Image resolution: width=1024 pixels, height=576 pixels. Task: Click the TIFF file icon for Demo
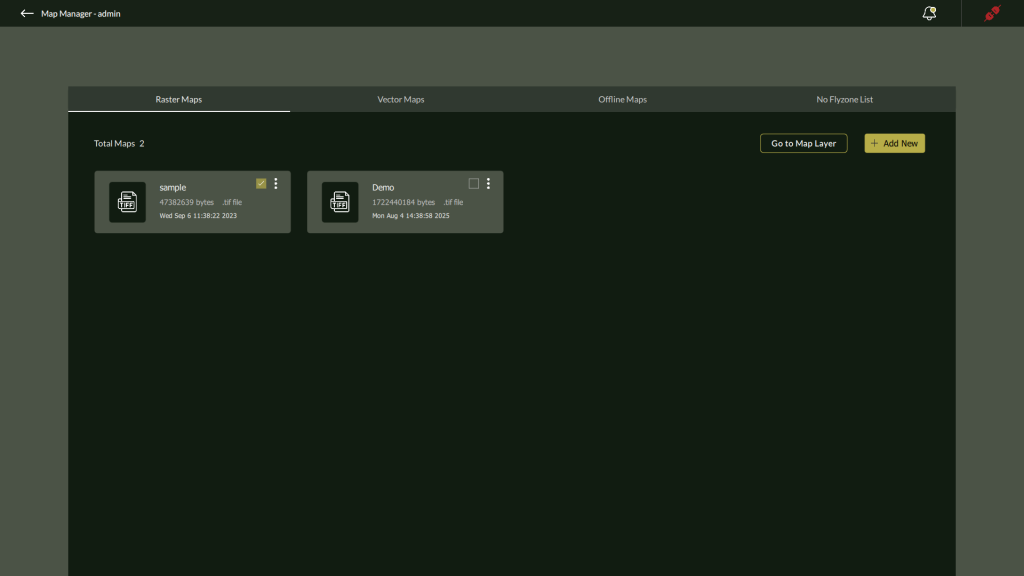[340, 202]
